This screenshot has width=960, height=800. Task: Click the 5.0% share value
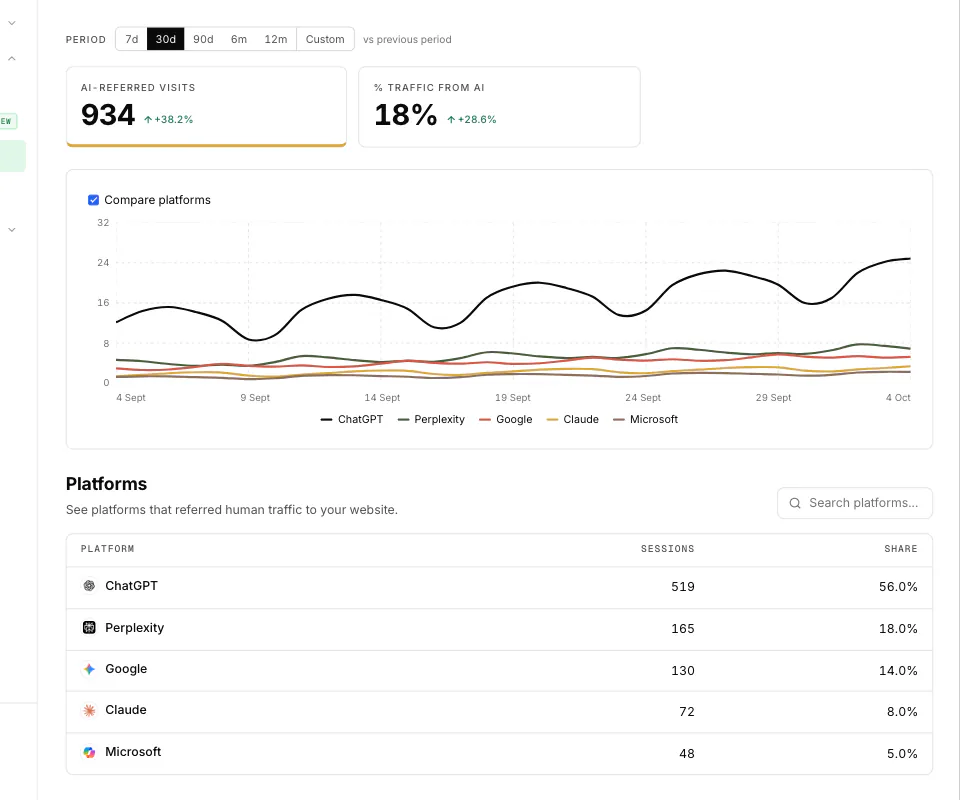(902, 753)
